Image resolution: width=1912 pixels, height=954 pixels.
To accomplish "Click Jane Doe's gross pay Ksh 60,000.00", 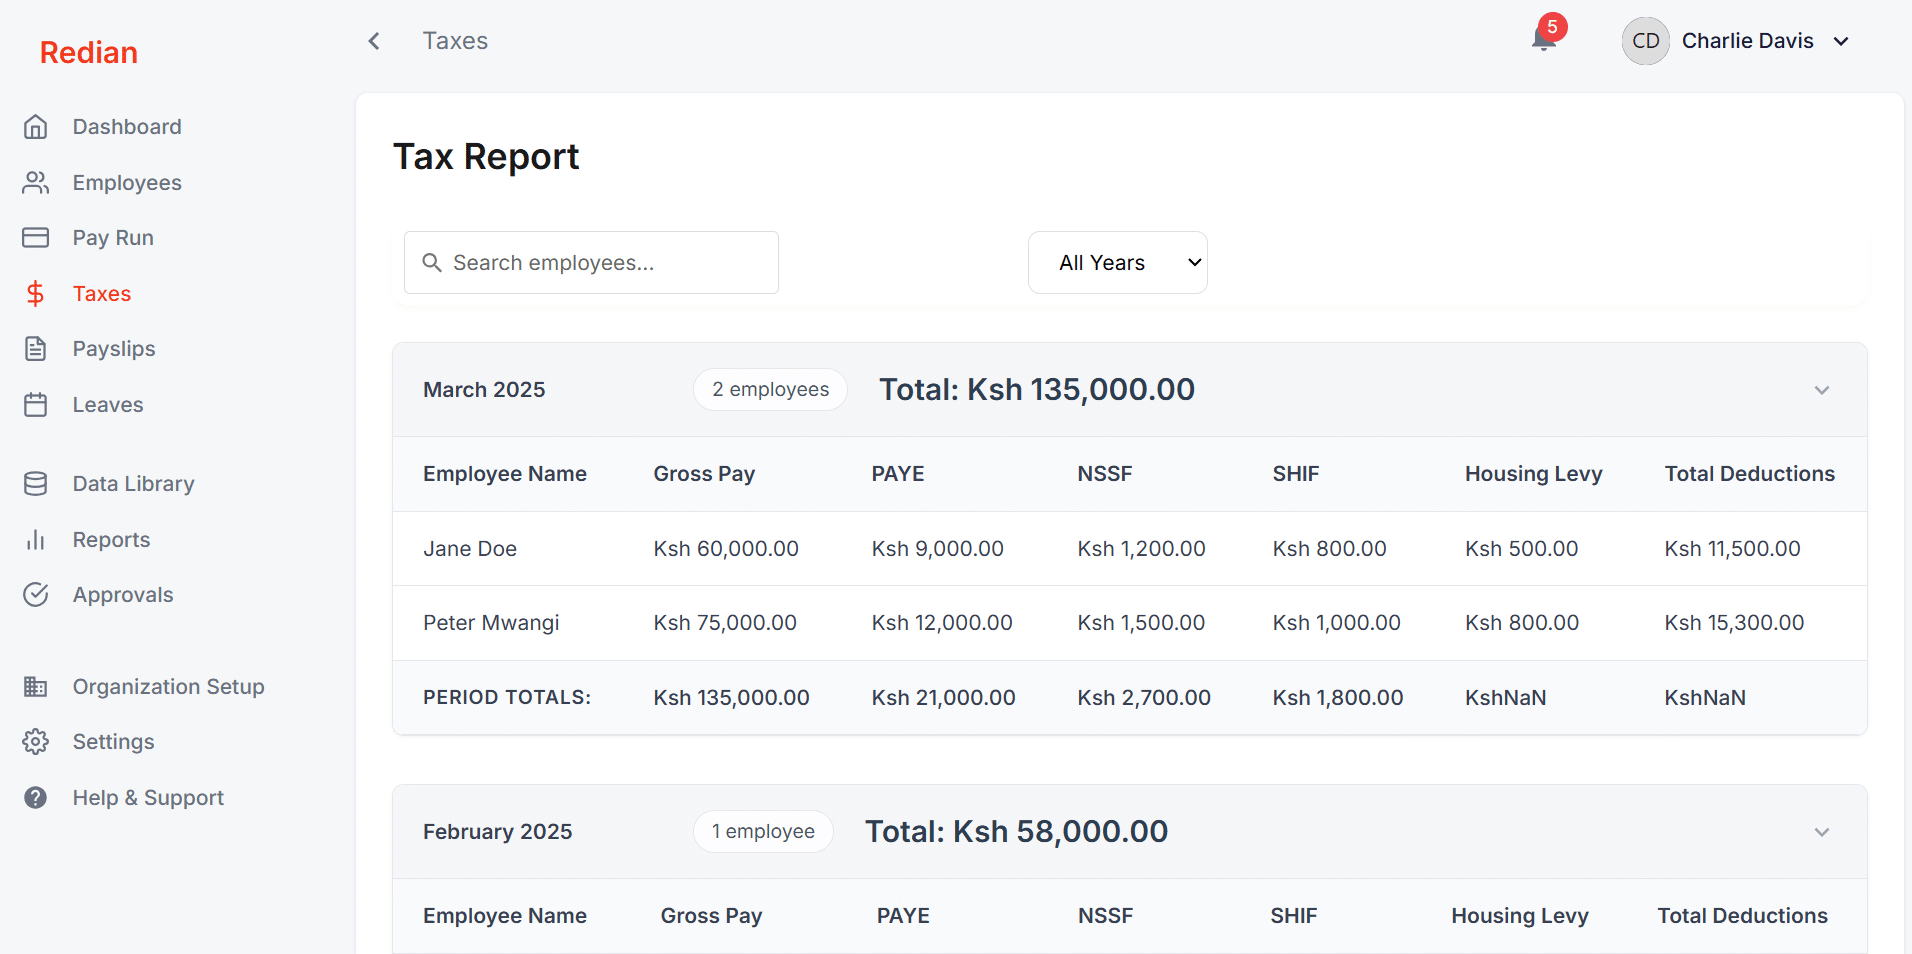I will pyautogui.click(x=726, y=549).
